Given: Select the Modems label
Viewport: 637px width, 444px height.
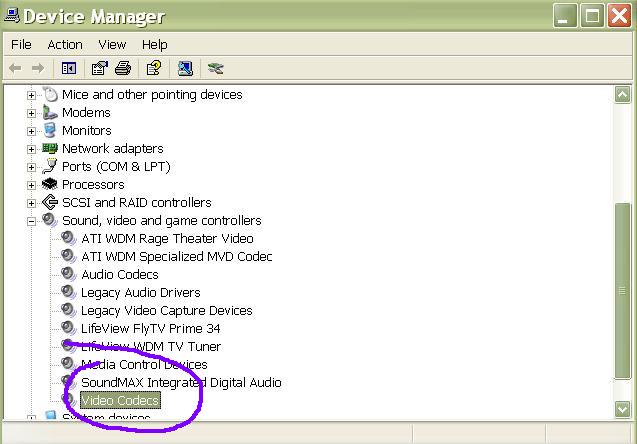Looking at the screenshot, I should coord(86,112).
